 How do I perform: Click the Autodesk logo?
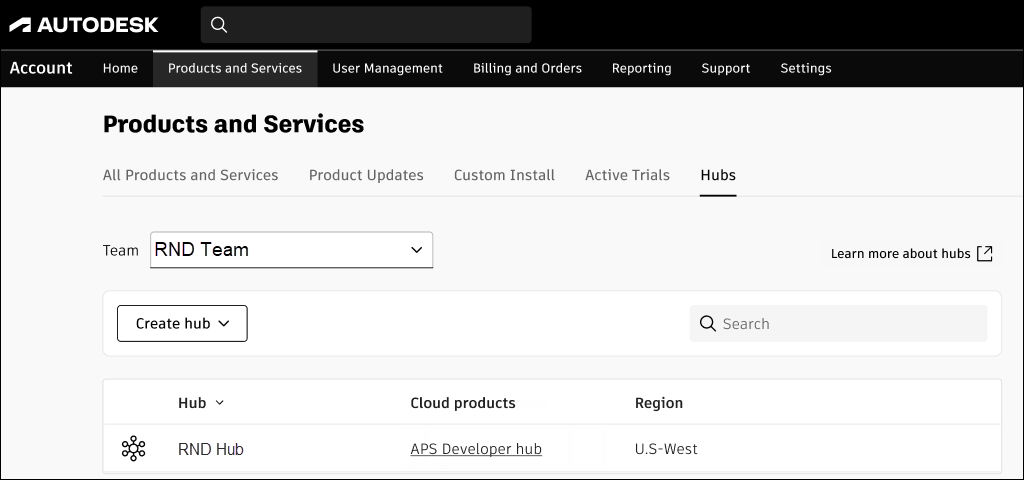pyautogui.click(x=84, y=25)
